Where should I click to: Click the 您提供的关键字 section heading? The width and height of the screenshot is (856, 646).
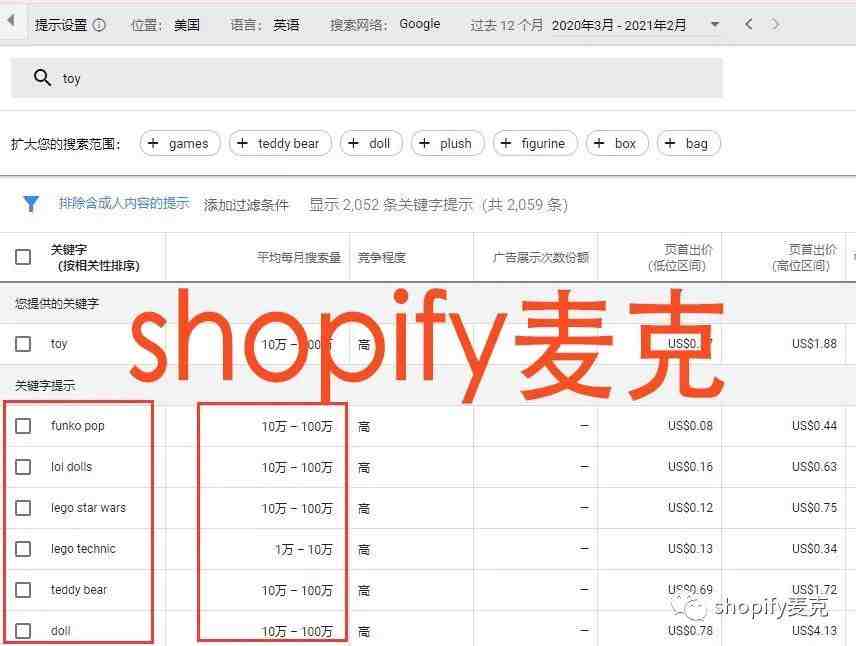click(x=57, y=304)
